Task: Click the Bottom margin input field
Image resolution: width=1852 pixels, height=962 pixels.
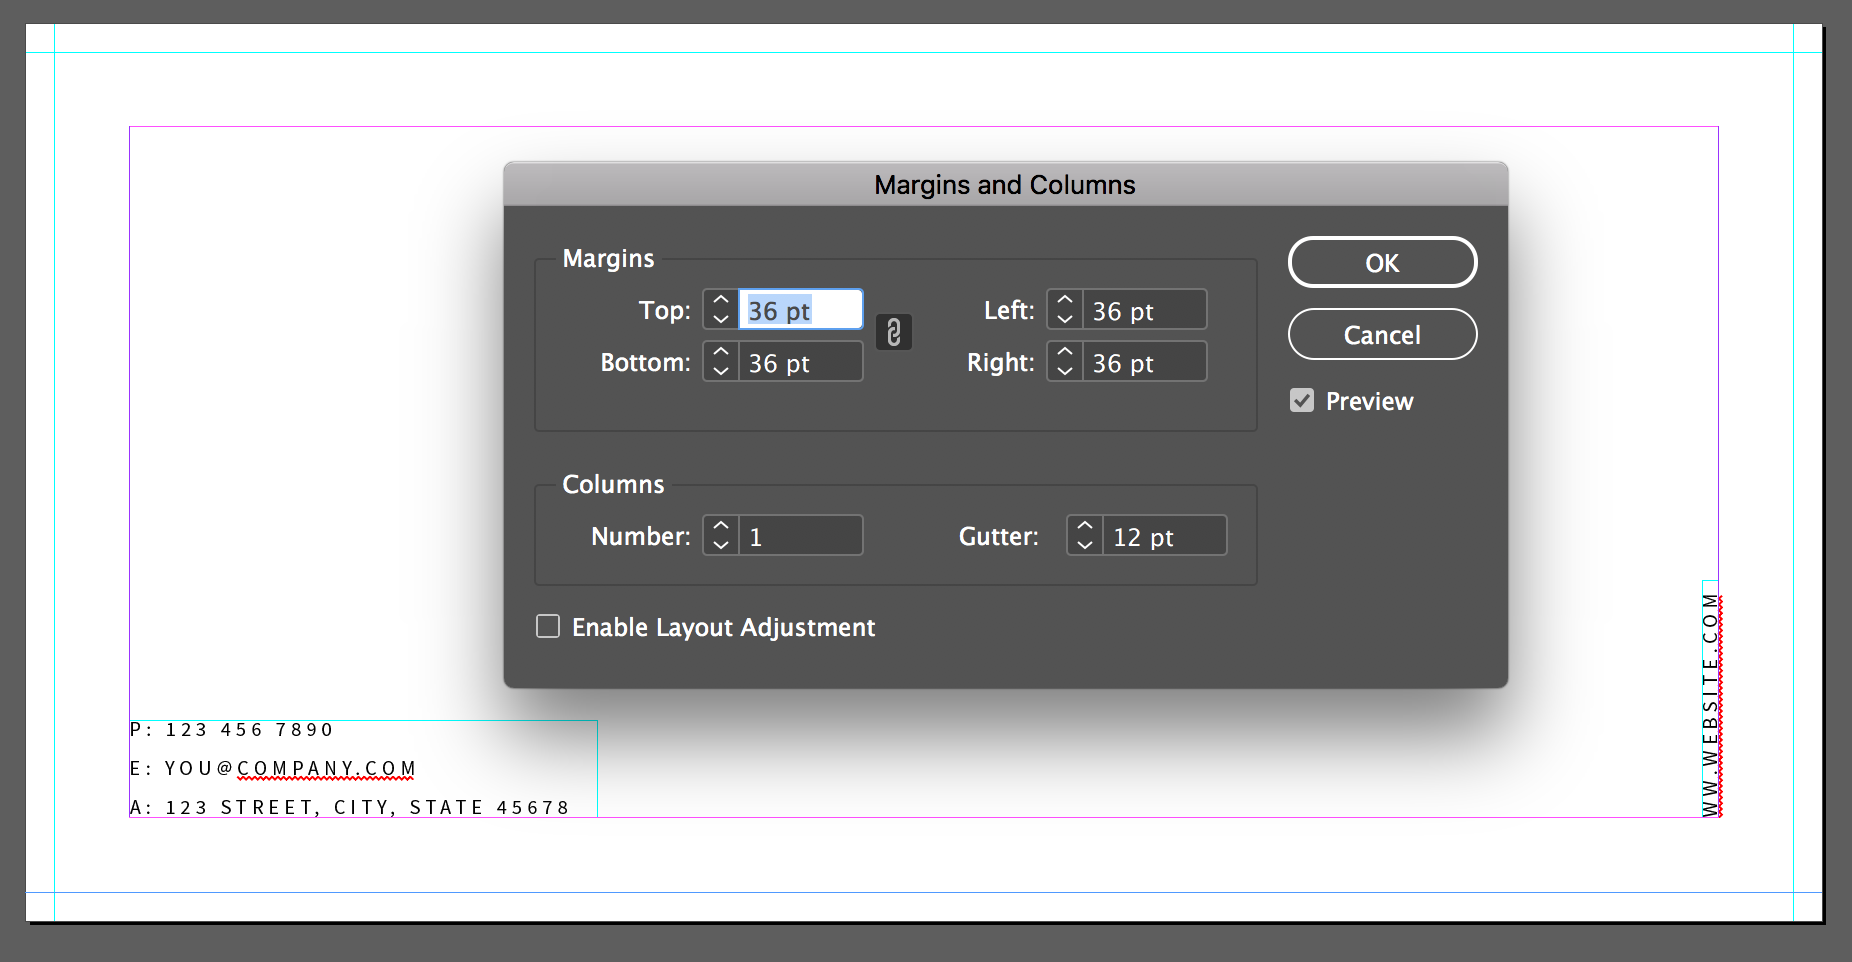Action: coord(800,362)
